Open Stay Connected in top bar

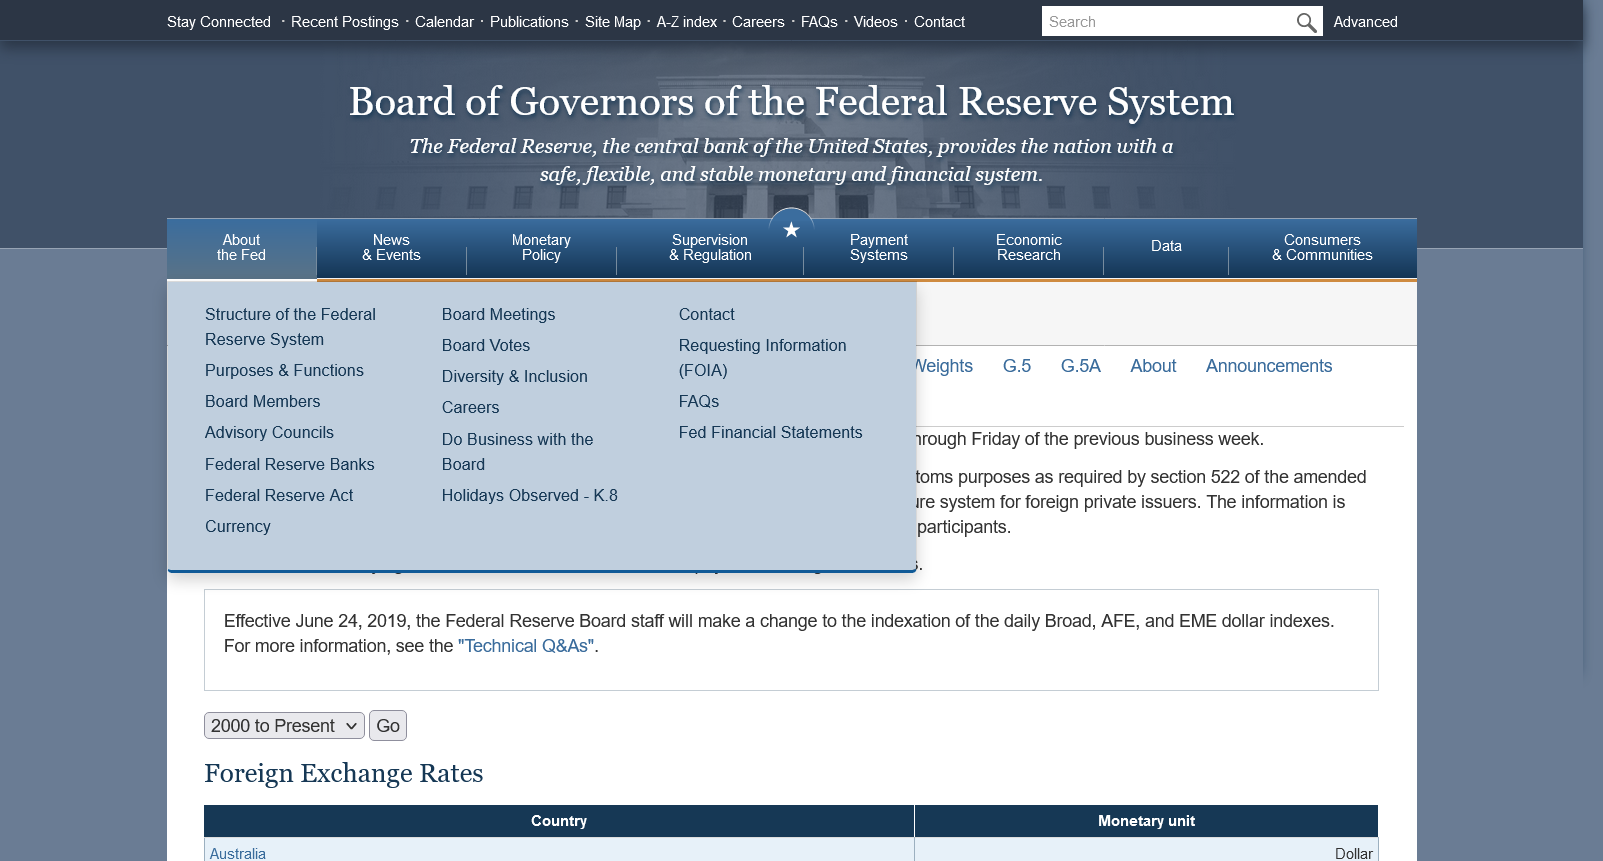point(219,22)
